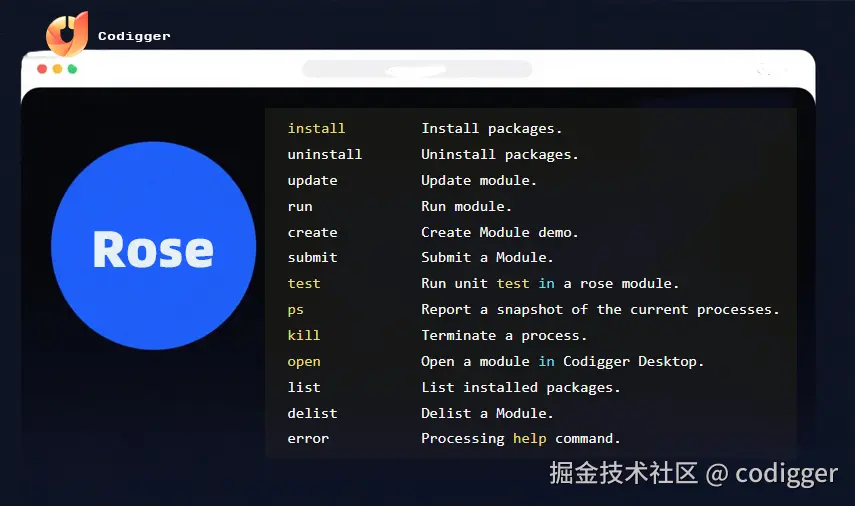Screen dimensions: 855x506
Task: Select the 'uninstall' command text
Action: [324, 155]
